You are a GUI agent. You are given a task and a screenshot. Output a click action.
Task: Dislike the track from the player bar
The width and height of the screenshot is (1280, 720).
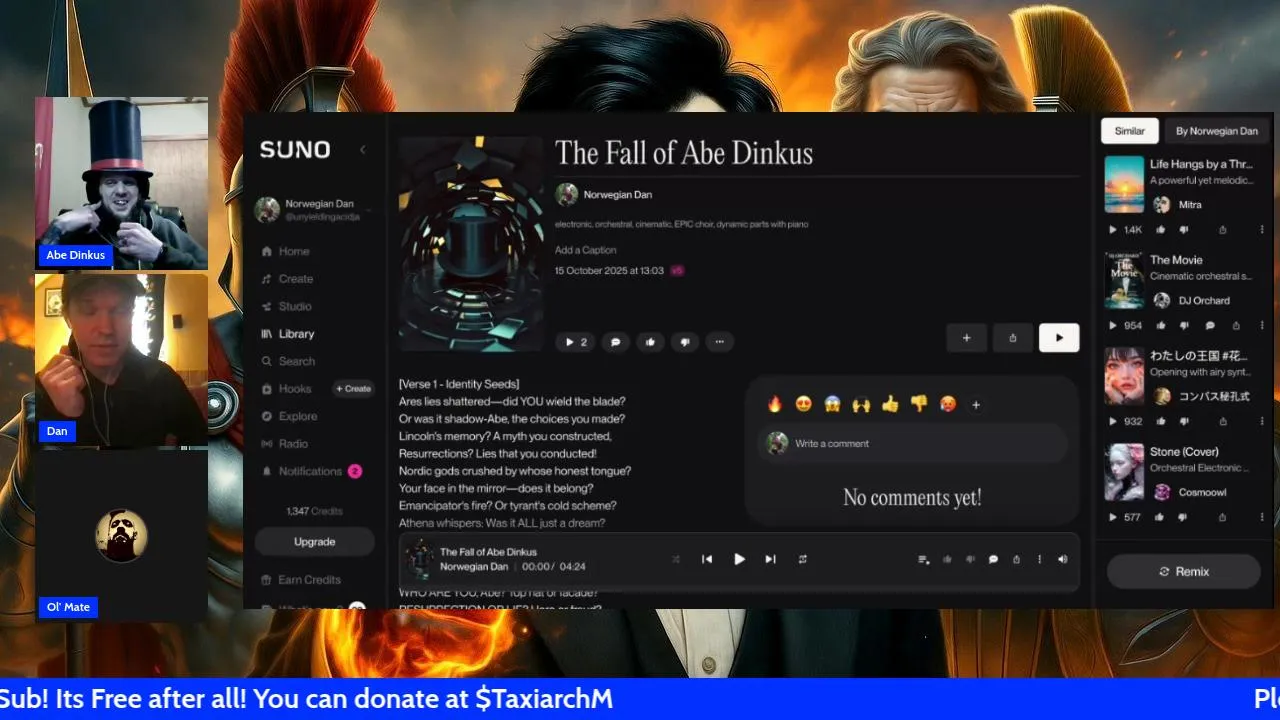[x=970, y=560]
